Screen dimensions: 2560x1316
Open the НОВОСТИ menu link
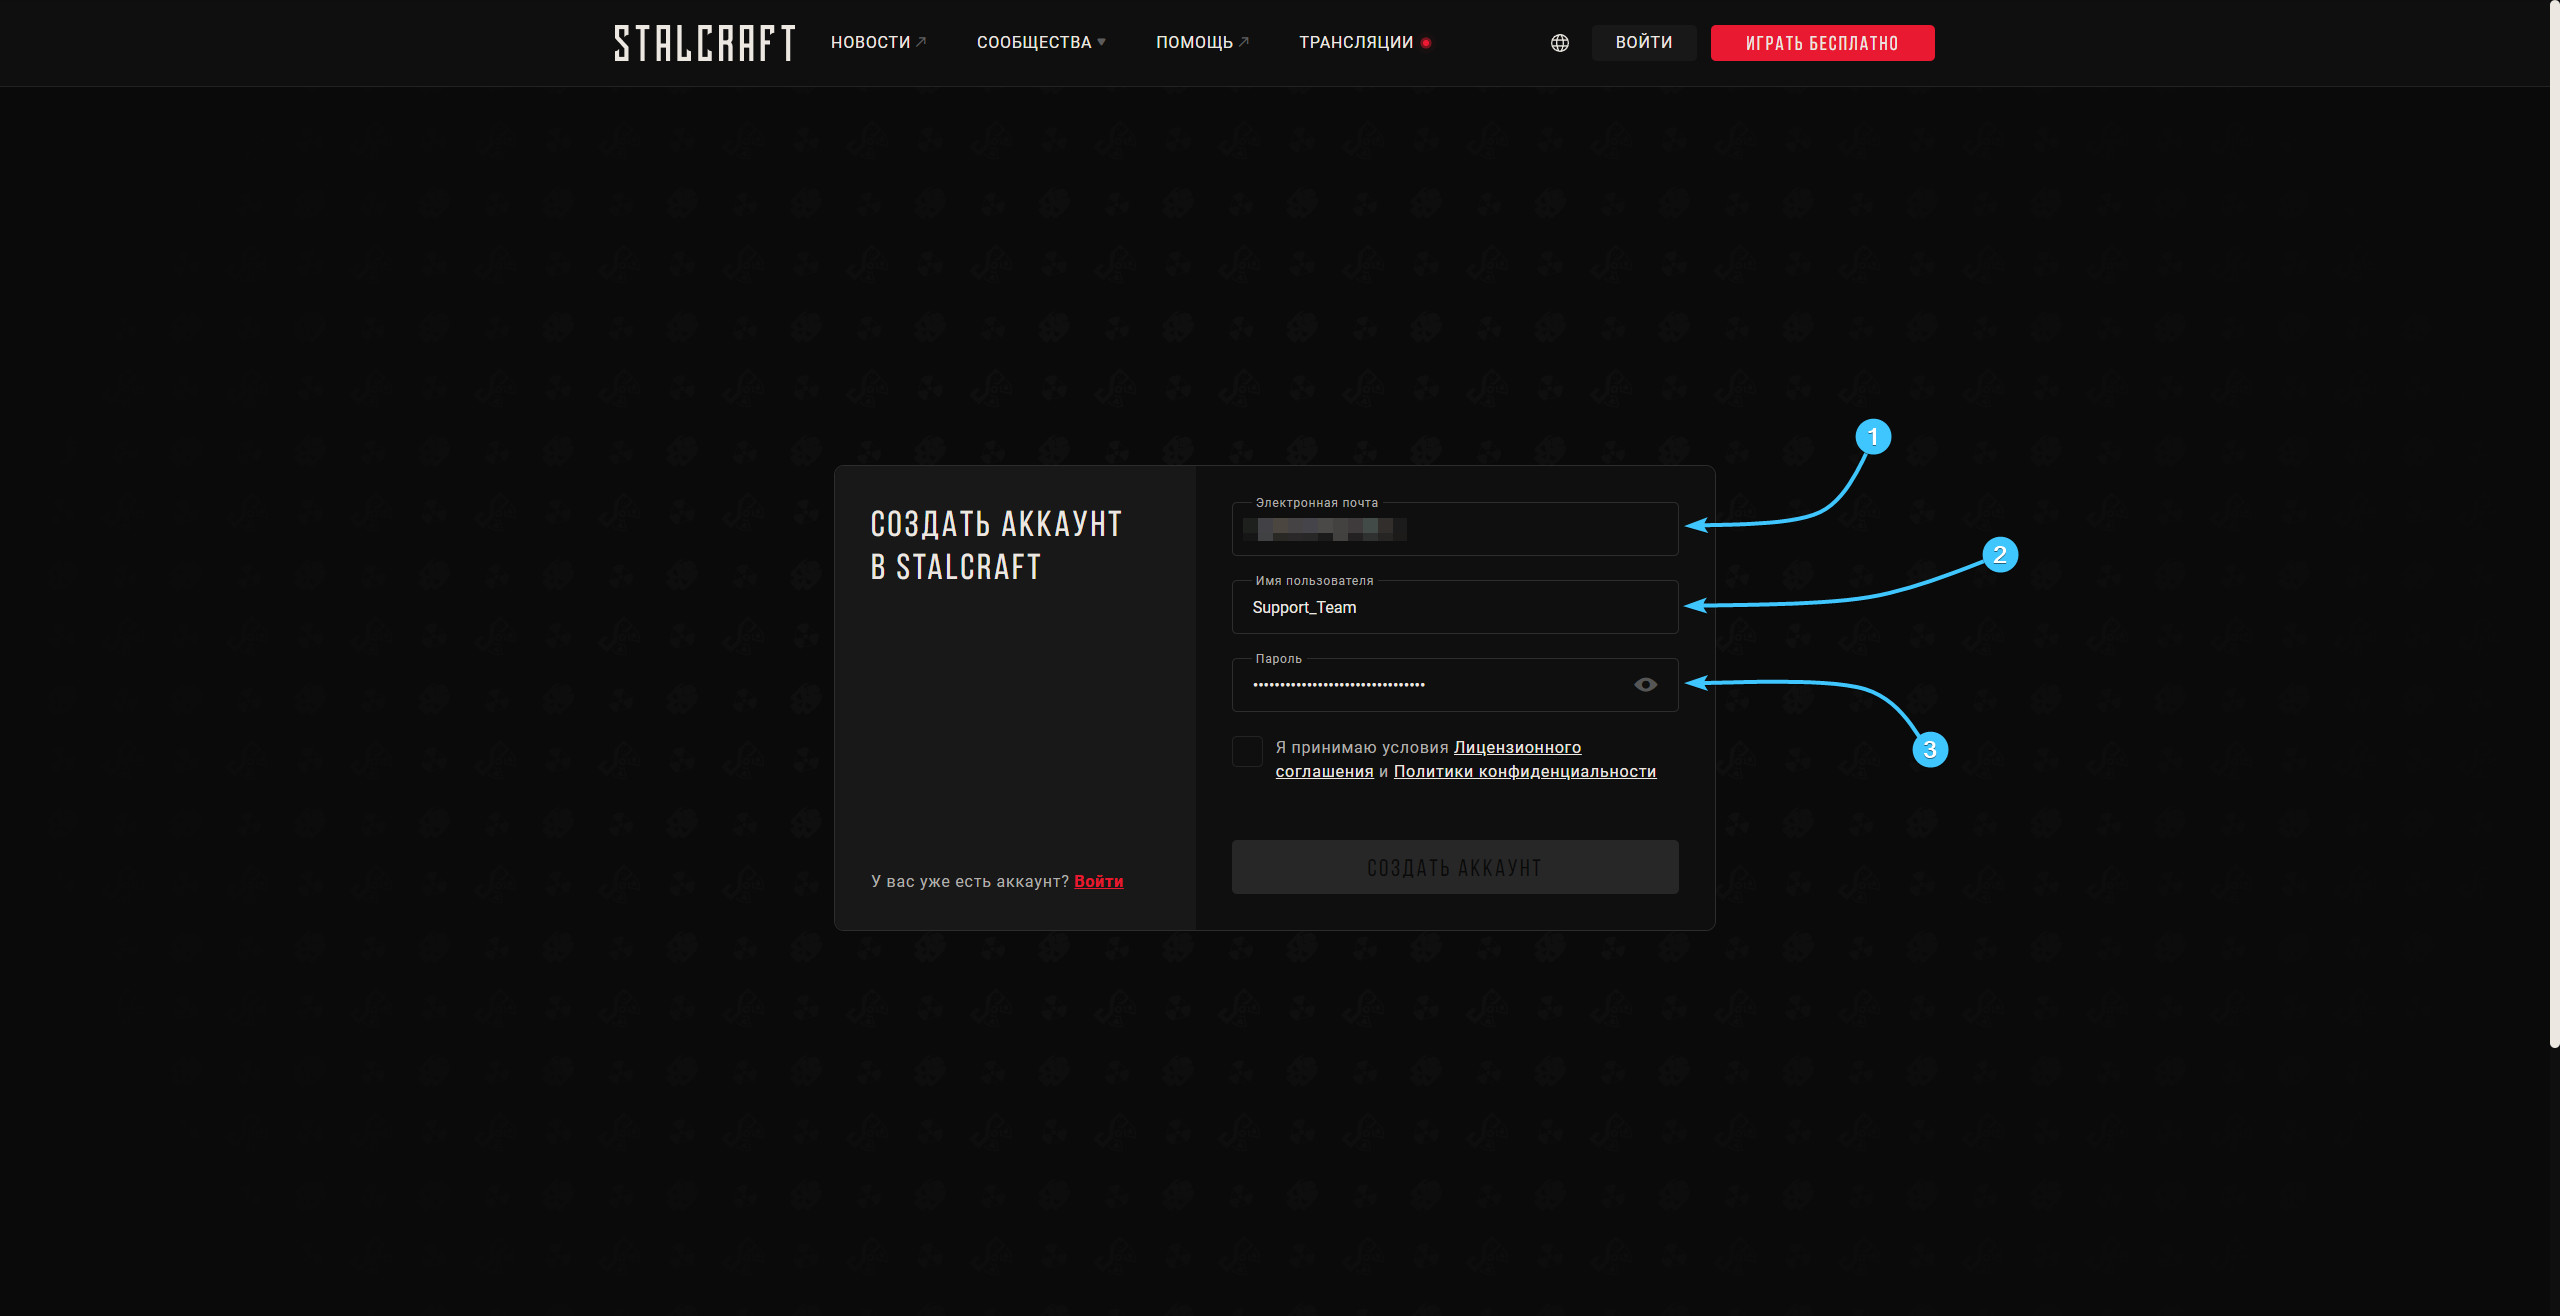(x=878, y=42)
